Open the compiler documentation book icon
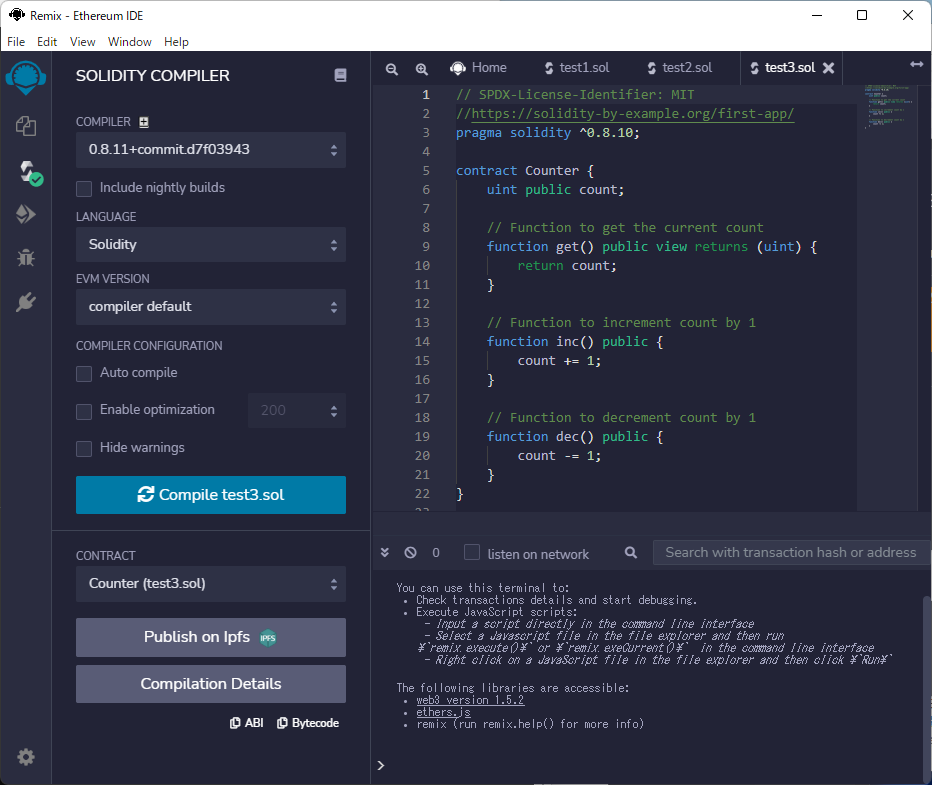The width and height of the screenshot is (932, 785). (x=340, y=76)
